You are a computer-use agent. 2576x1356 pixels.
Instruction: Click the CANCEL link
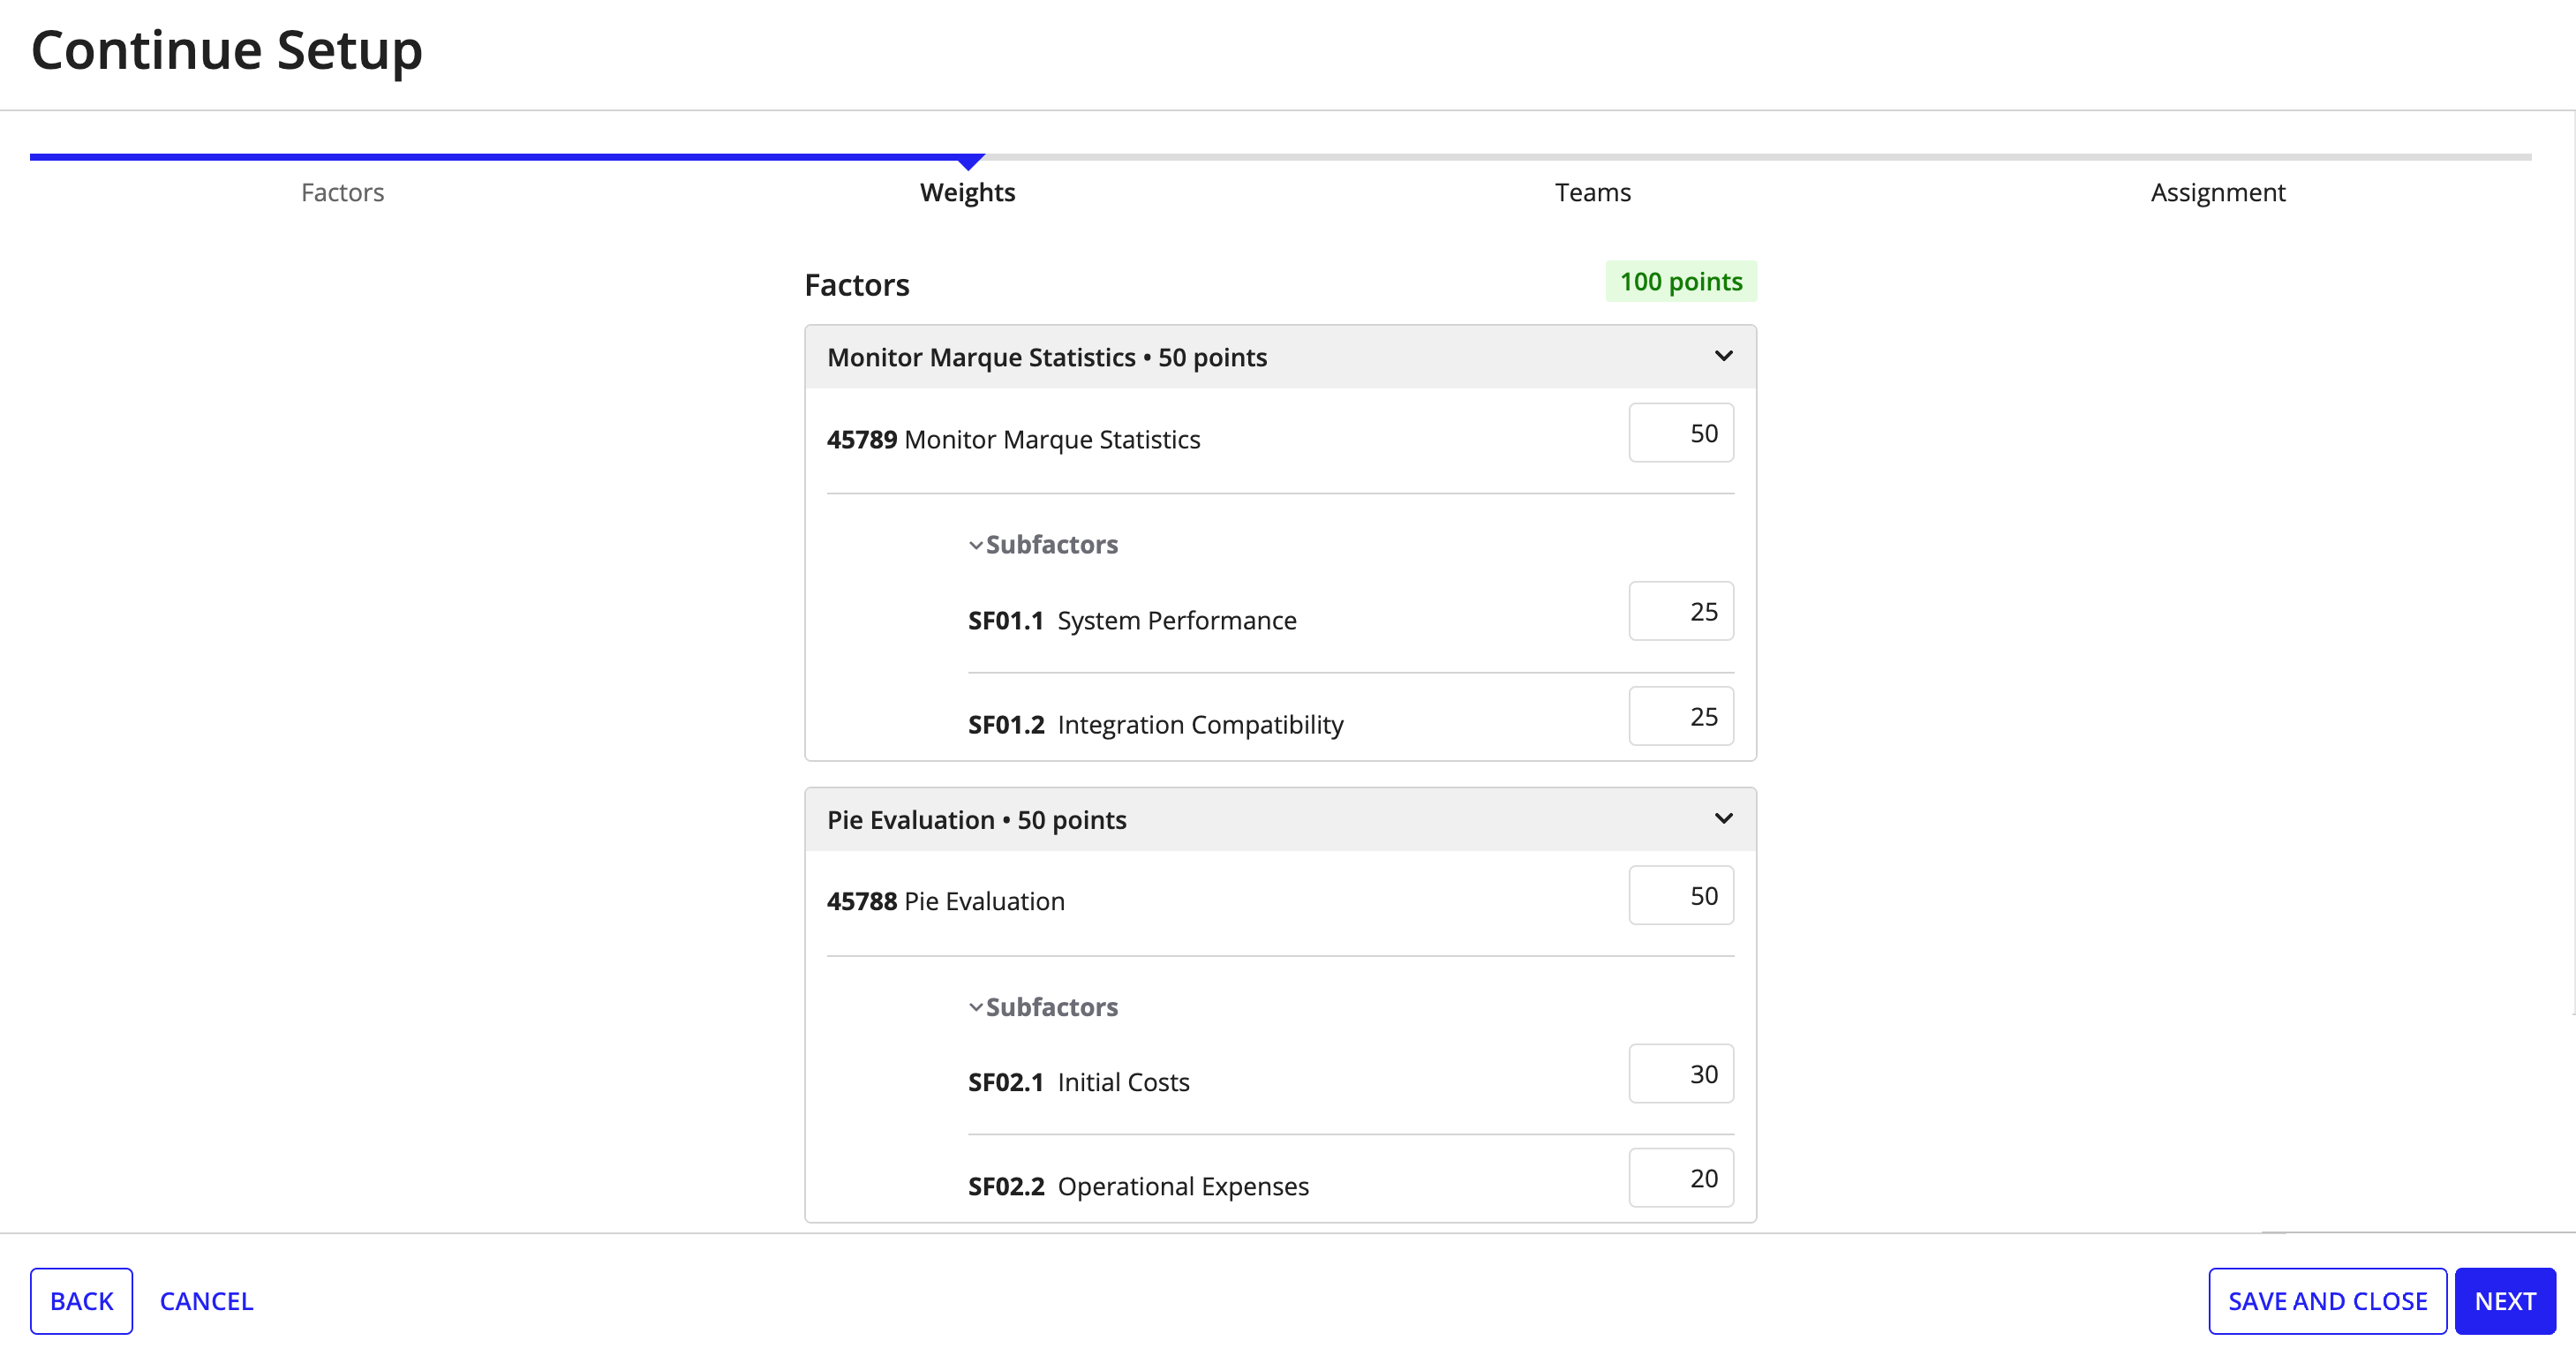206,1301
